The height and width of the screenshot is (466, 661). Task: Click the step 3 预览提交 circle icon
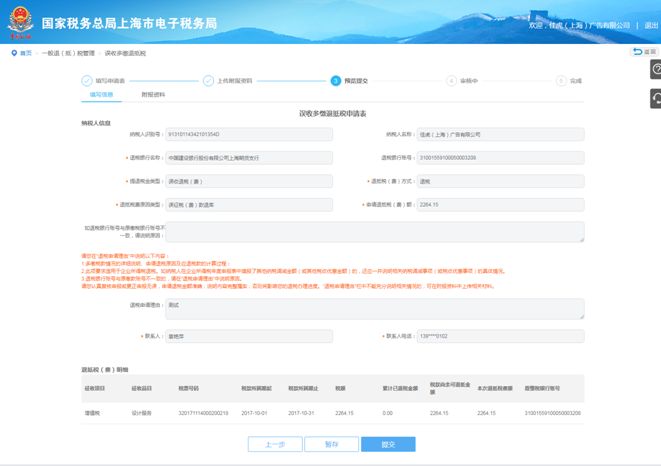(335, 81)
